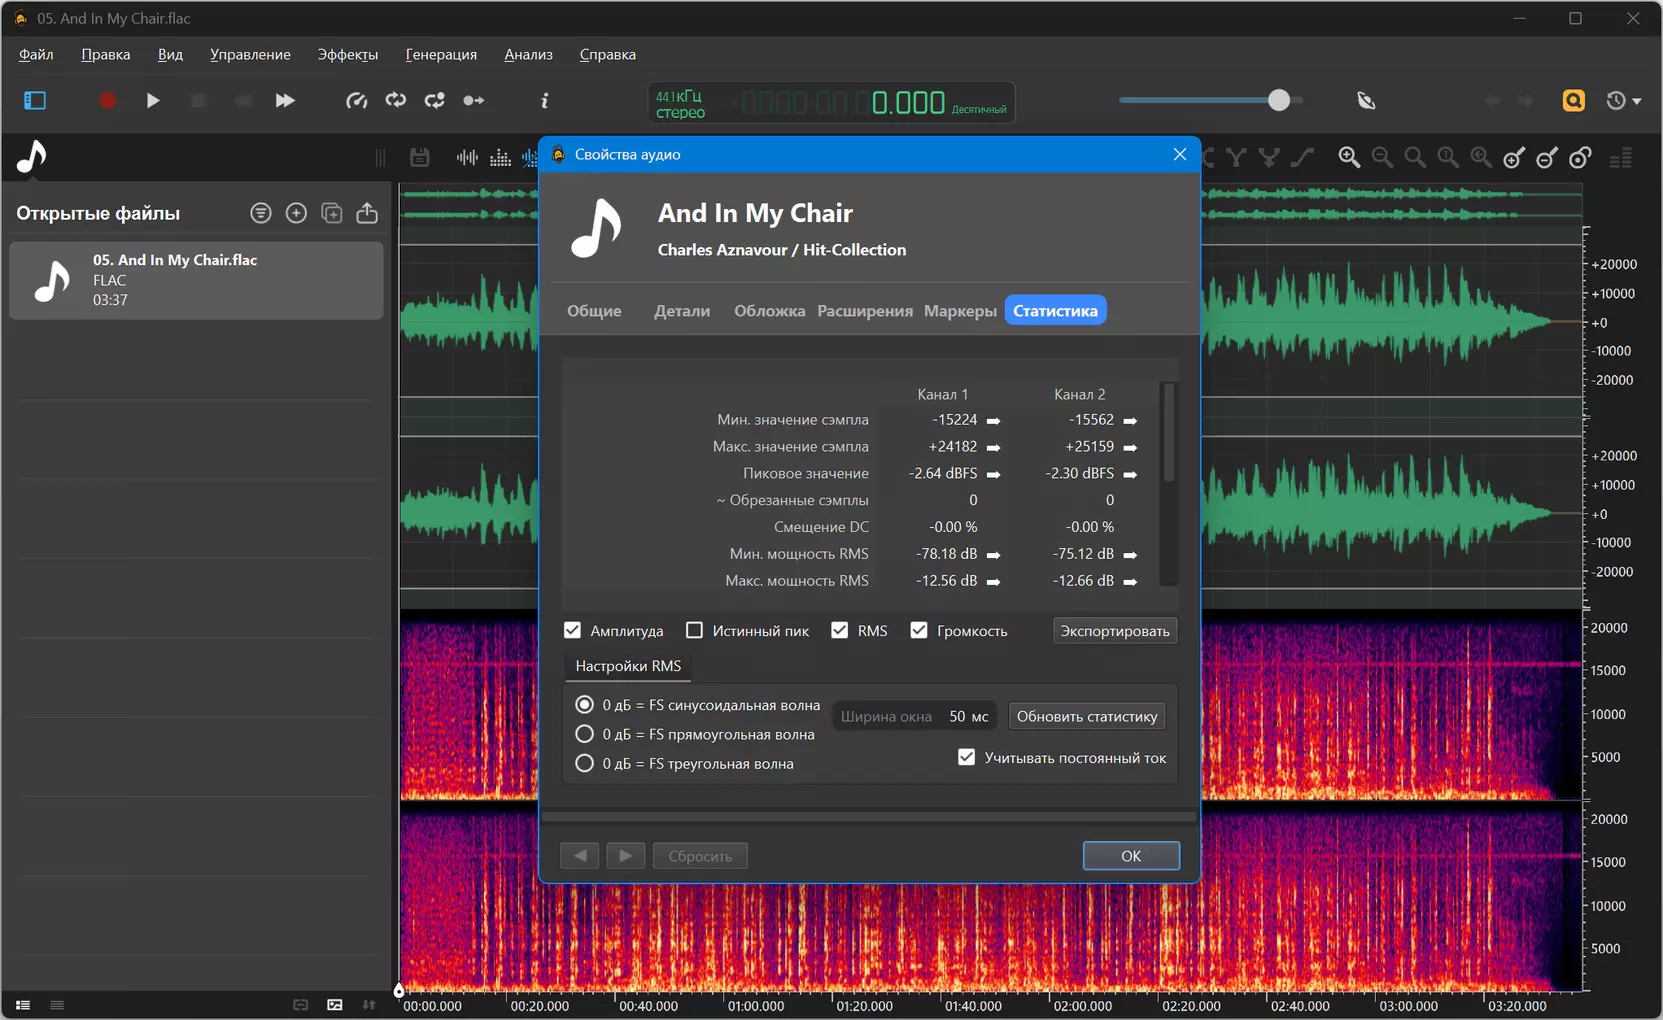Click vertical zoom-out icon
The width and height of the screenshot is (1663, 1020).
click(x=1547, y=157)
